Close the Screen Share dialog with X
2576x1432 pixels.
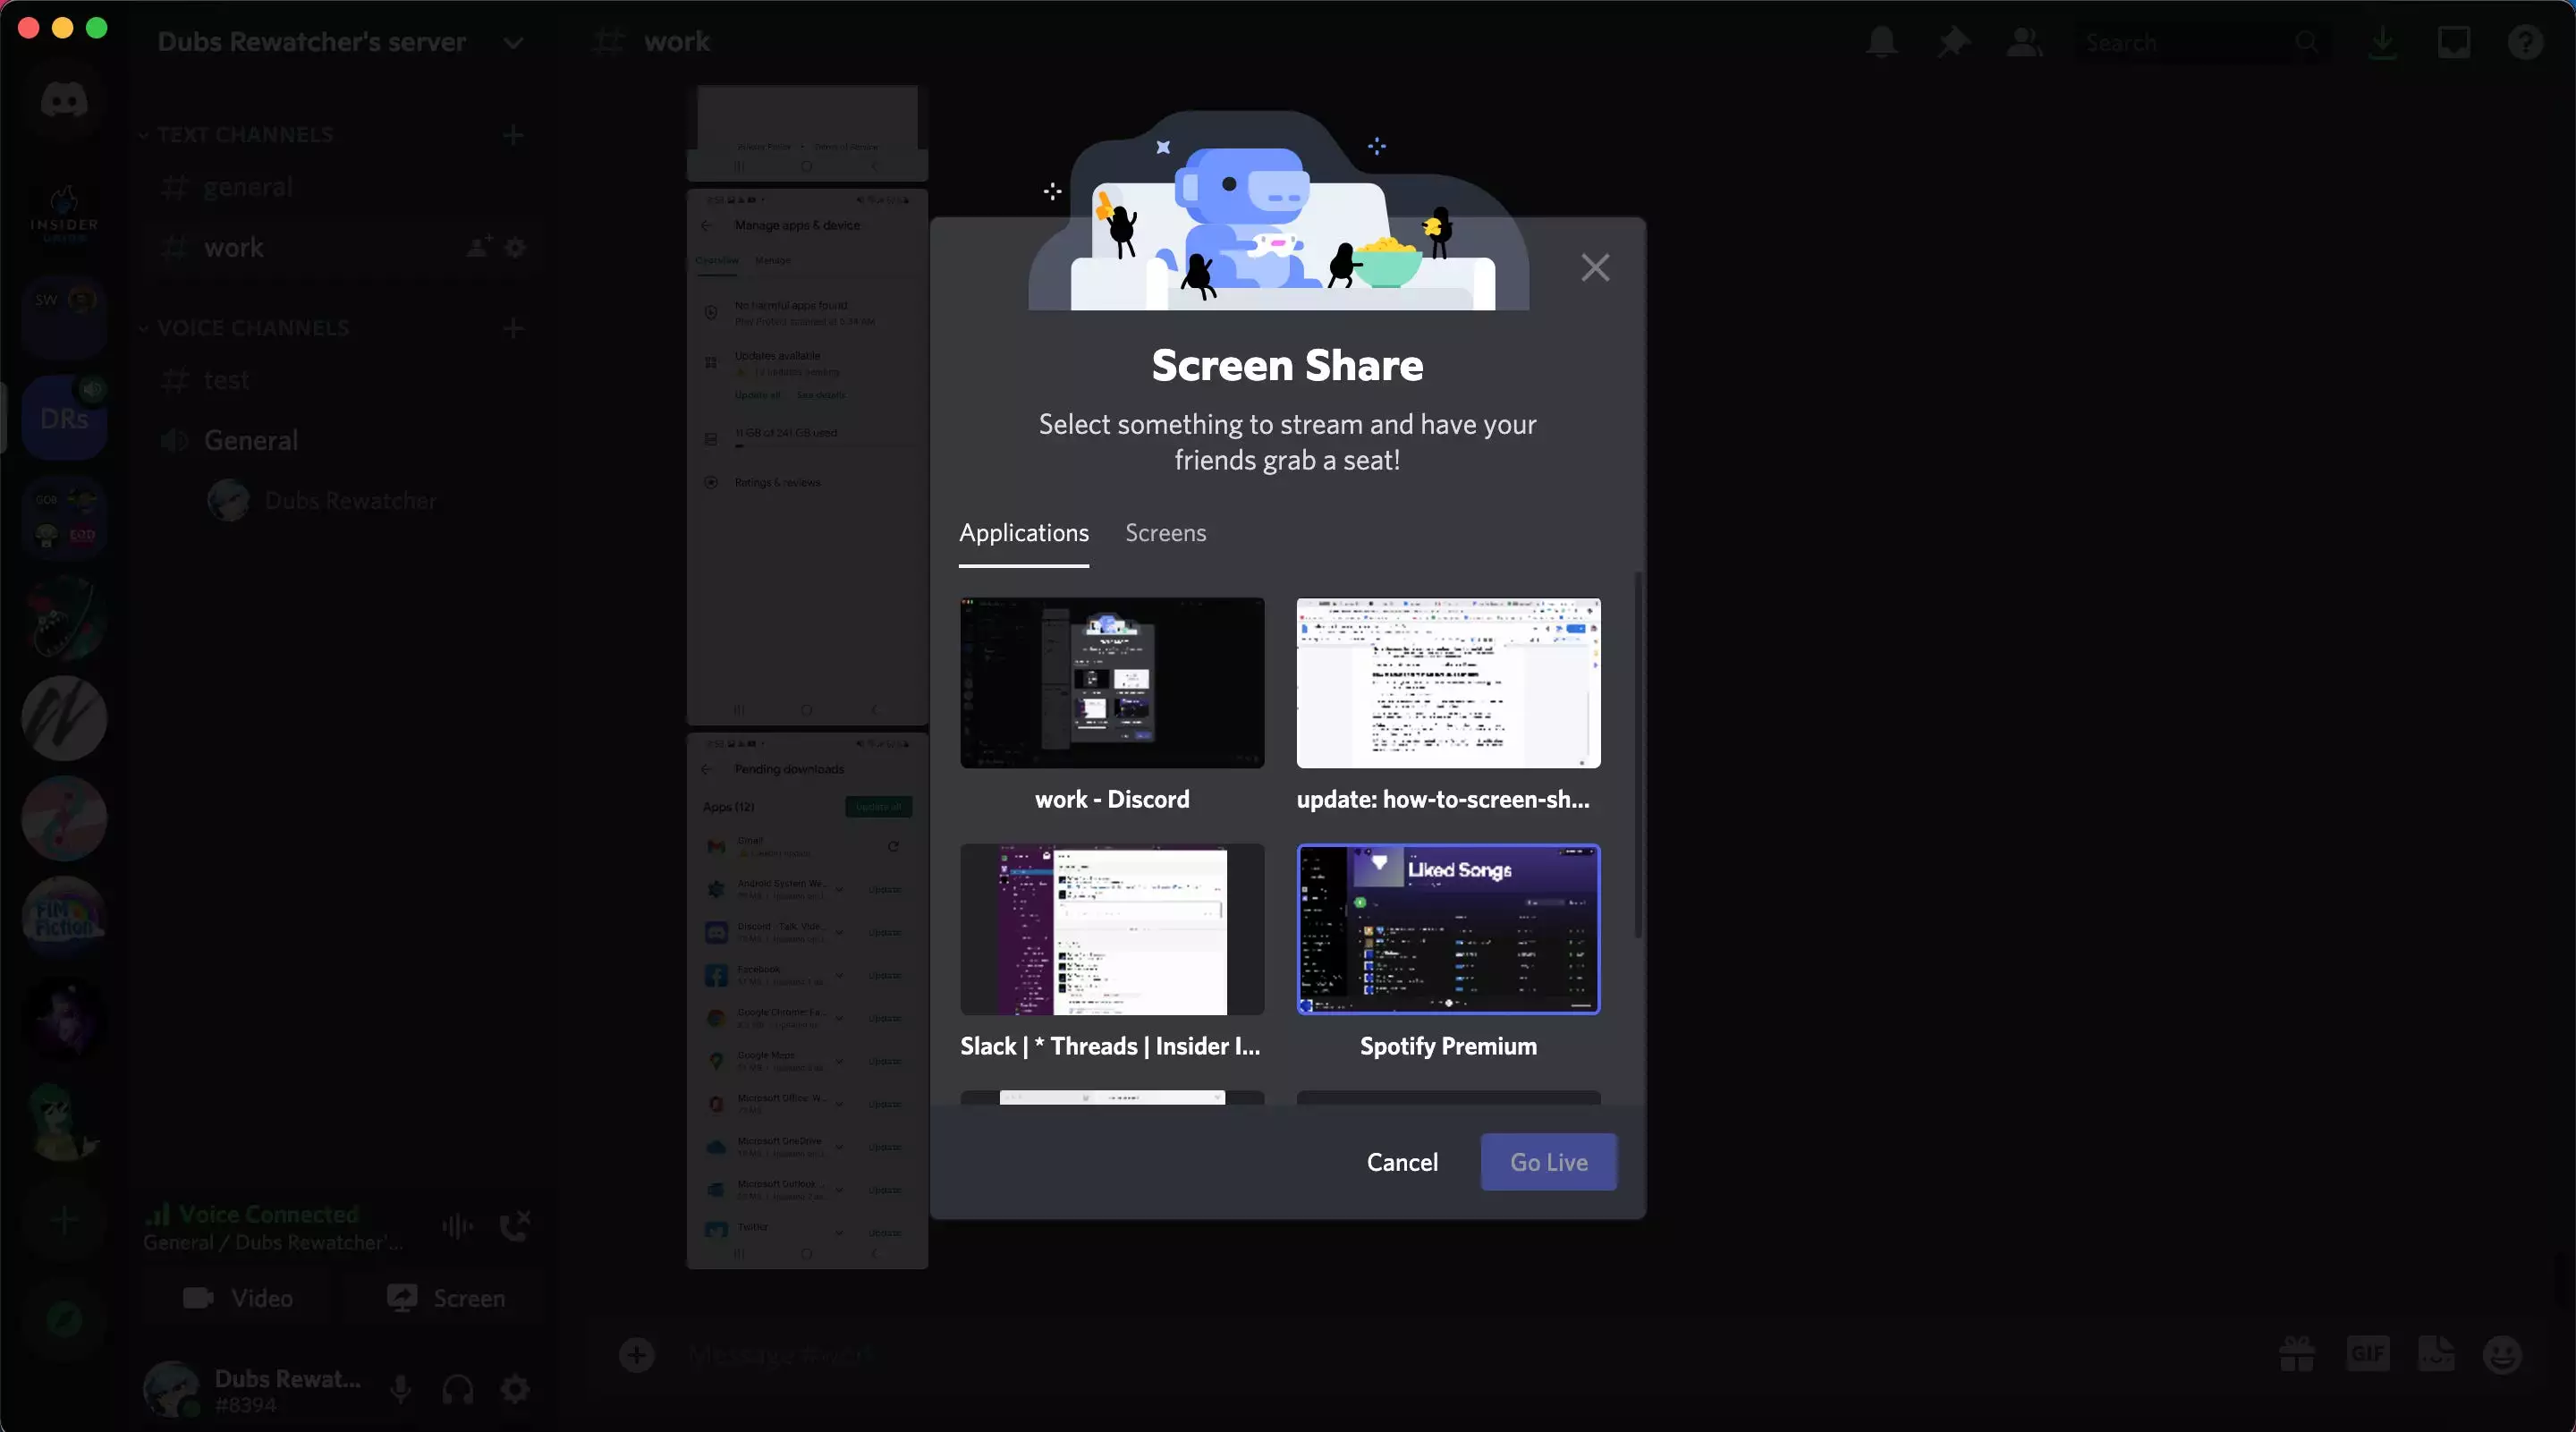coord(1595,267)
